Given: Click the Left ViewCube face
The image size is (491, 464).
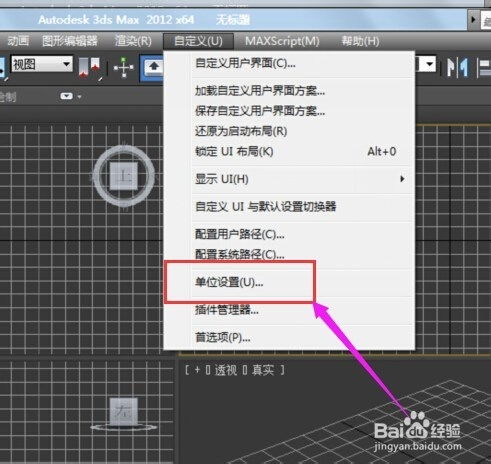Looking at the screenshot, I should [124, 411].
